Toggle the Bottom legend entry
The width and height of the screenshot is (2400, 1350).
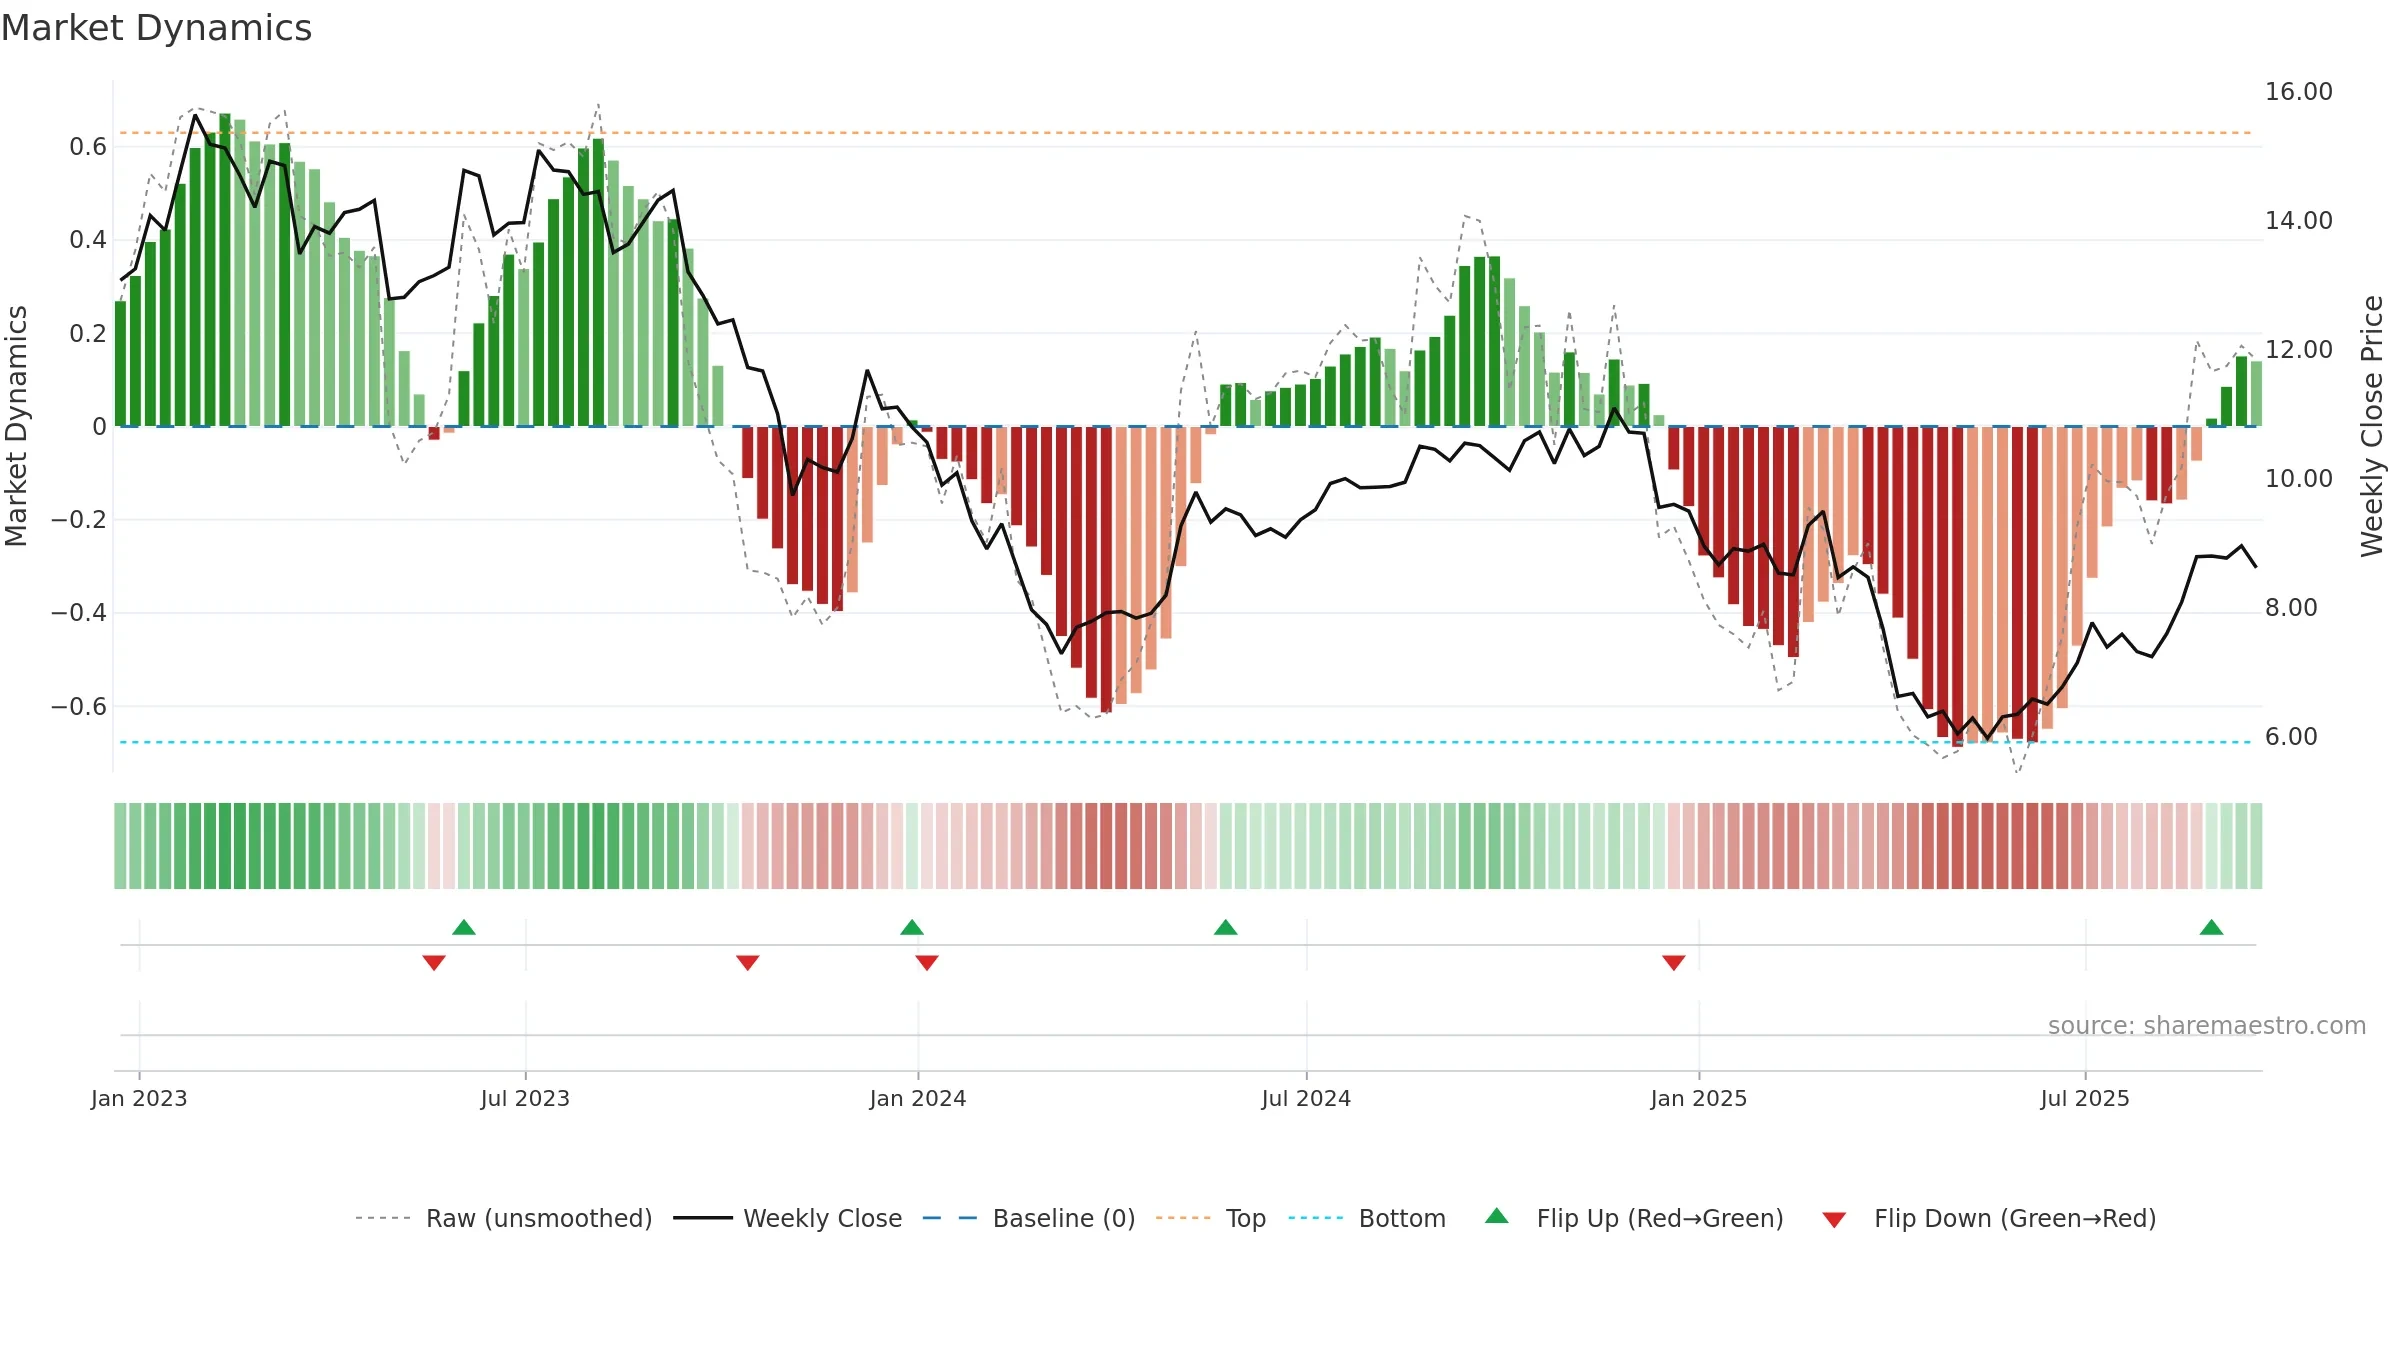(1367, 1218)
